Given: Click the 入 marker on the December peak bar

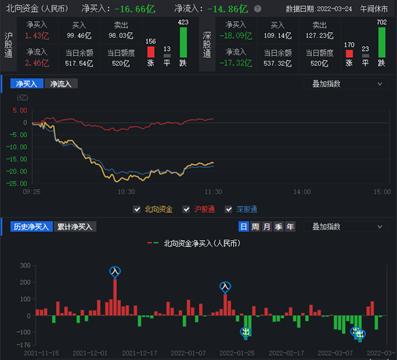Looking at the screenshot, I should click(x=115, y=272).
